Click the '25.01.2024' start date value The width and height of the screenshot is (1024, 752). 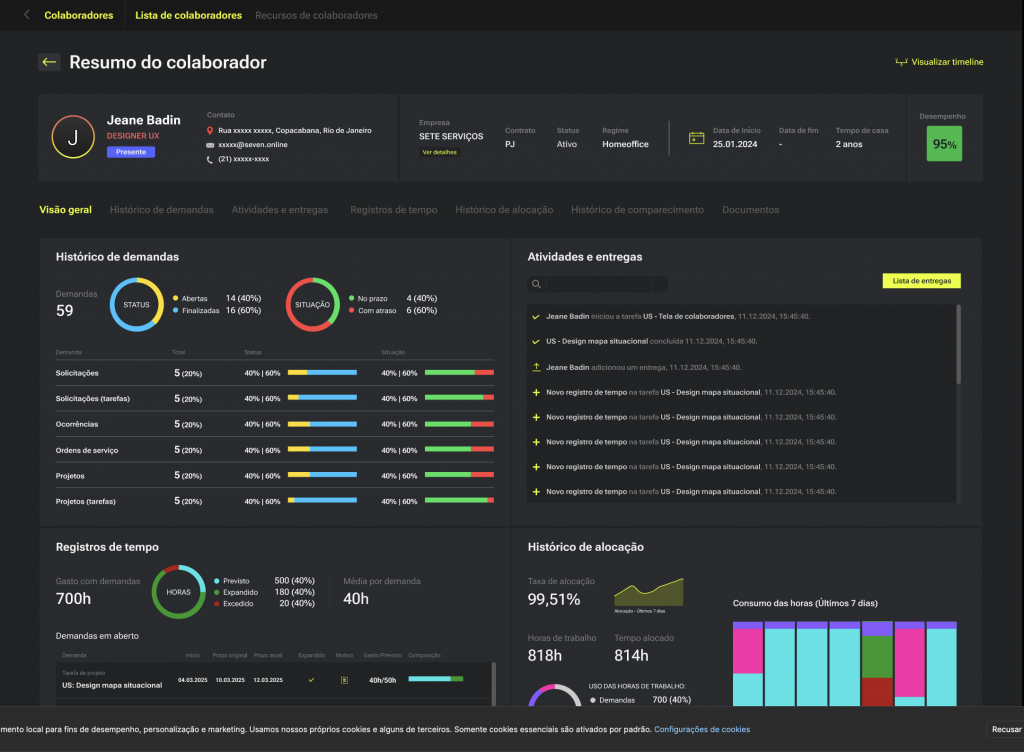point(735,144)
